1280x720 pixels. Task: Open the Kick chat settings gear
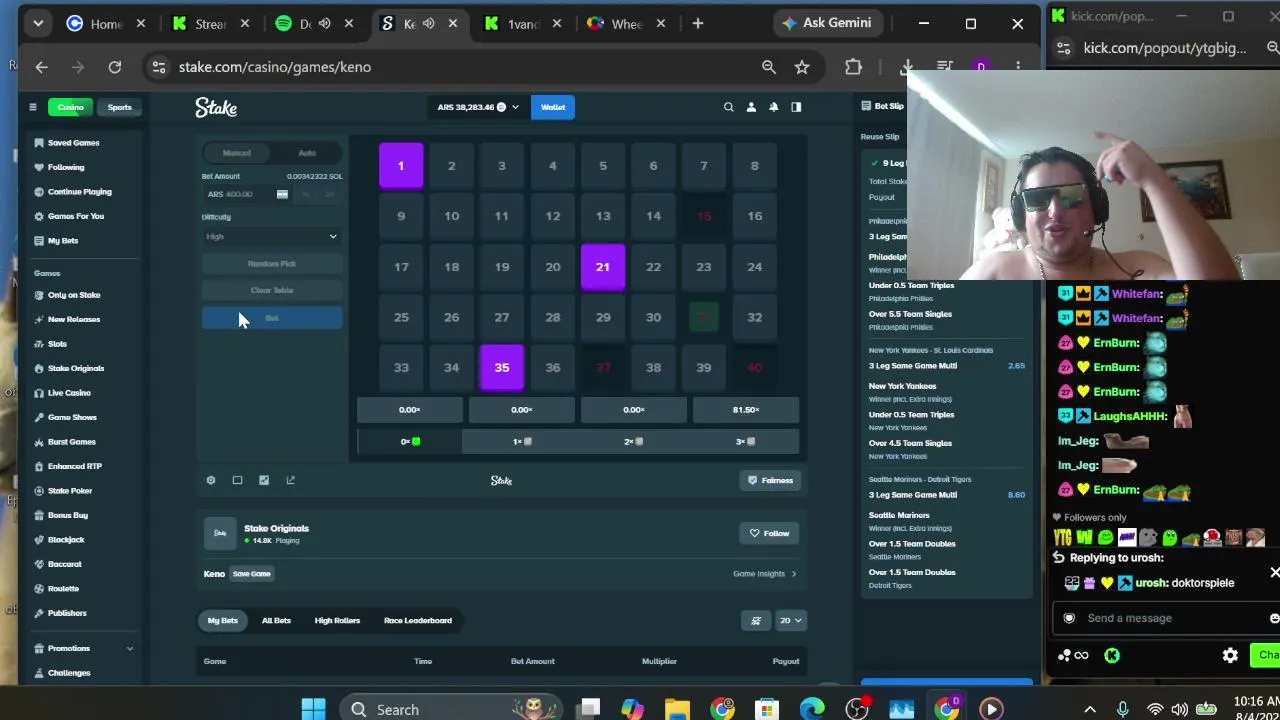pyautogui.click(x=1230, y=655)
